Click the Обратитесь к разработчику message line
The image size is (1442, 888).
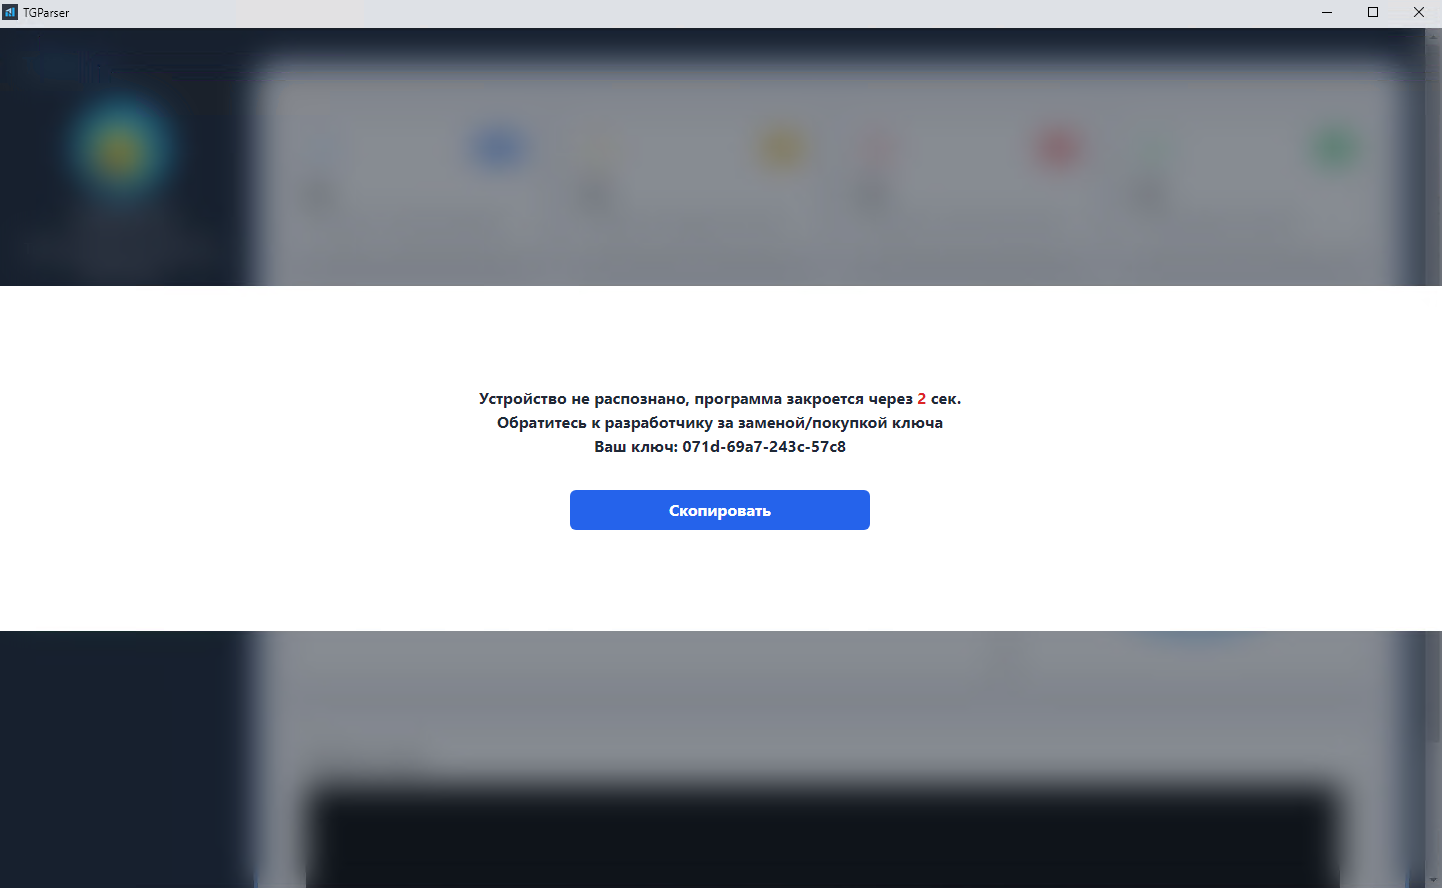click(x=720, y=422)
